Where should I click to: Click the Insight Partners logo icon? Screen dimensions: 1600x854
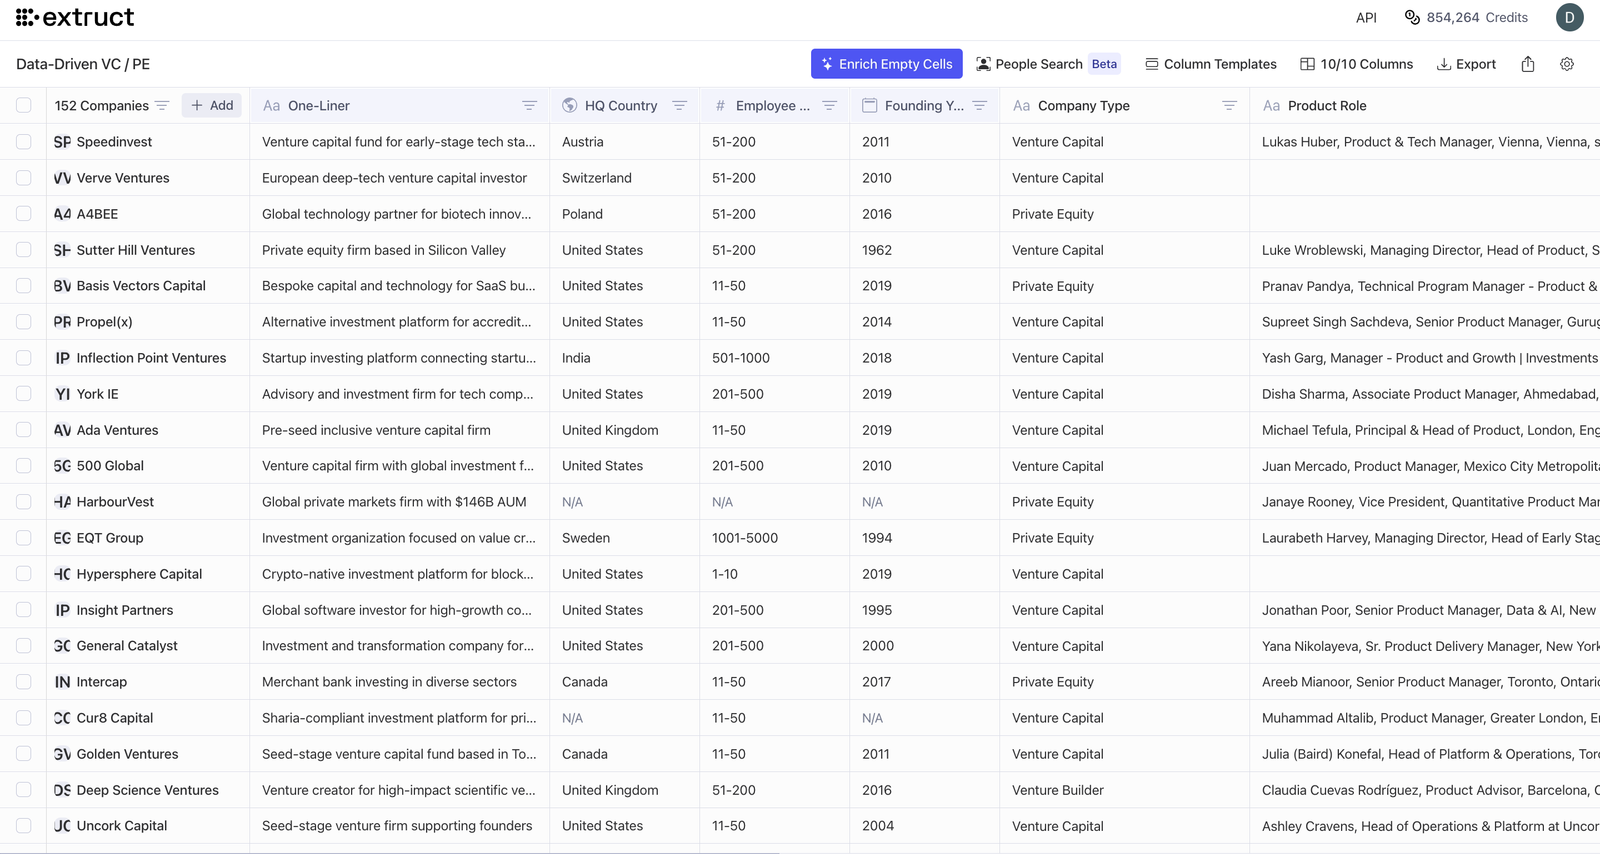[x=62, y=610]
